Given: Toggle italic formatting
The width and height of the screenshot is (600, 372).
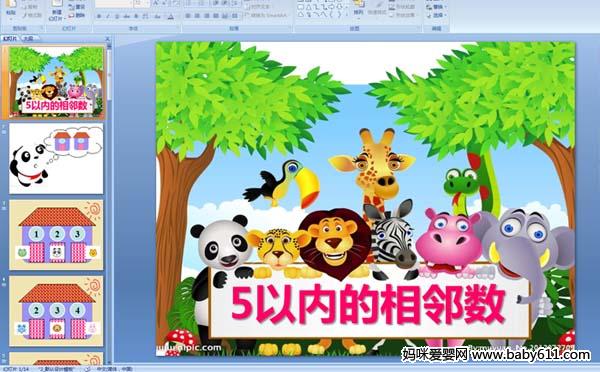Looking at the screenshot, I should pyautogui.click(x=108, y=16).
